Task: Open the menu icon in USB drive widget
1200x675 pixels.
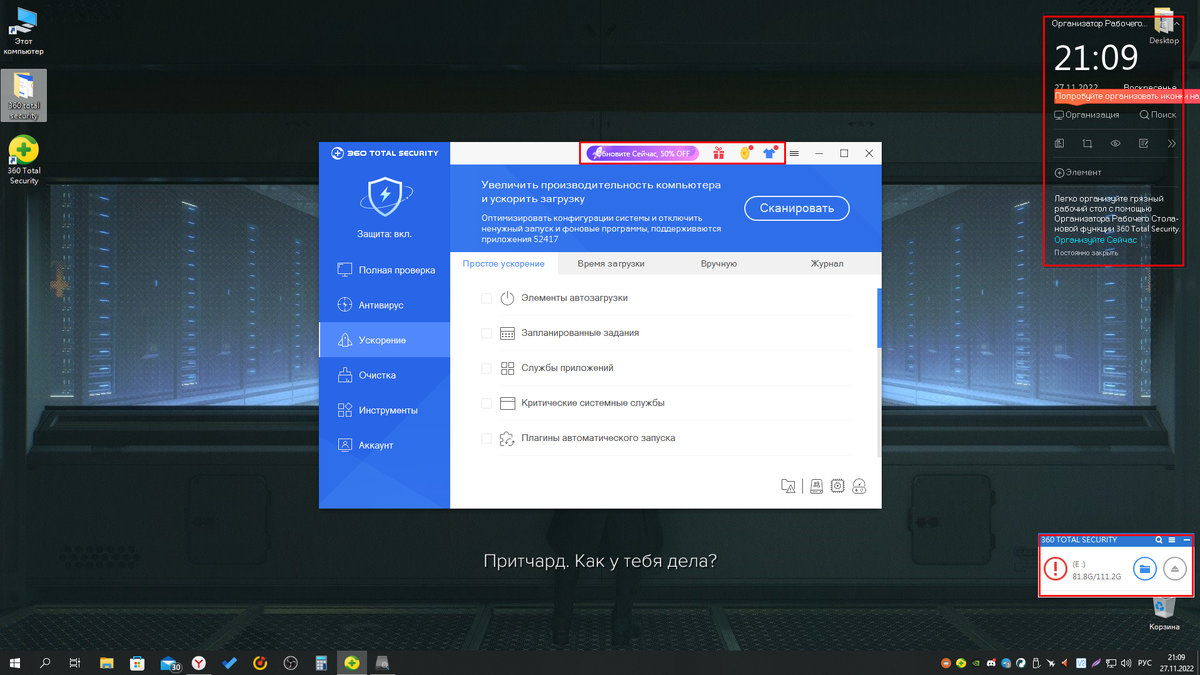Action: point(1172,540)
